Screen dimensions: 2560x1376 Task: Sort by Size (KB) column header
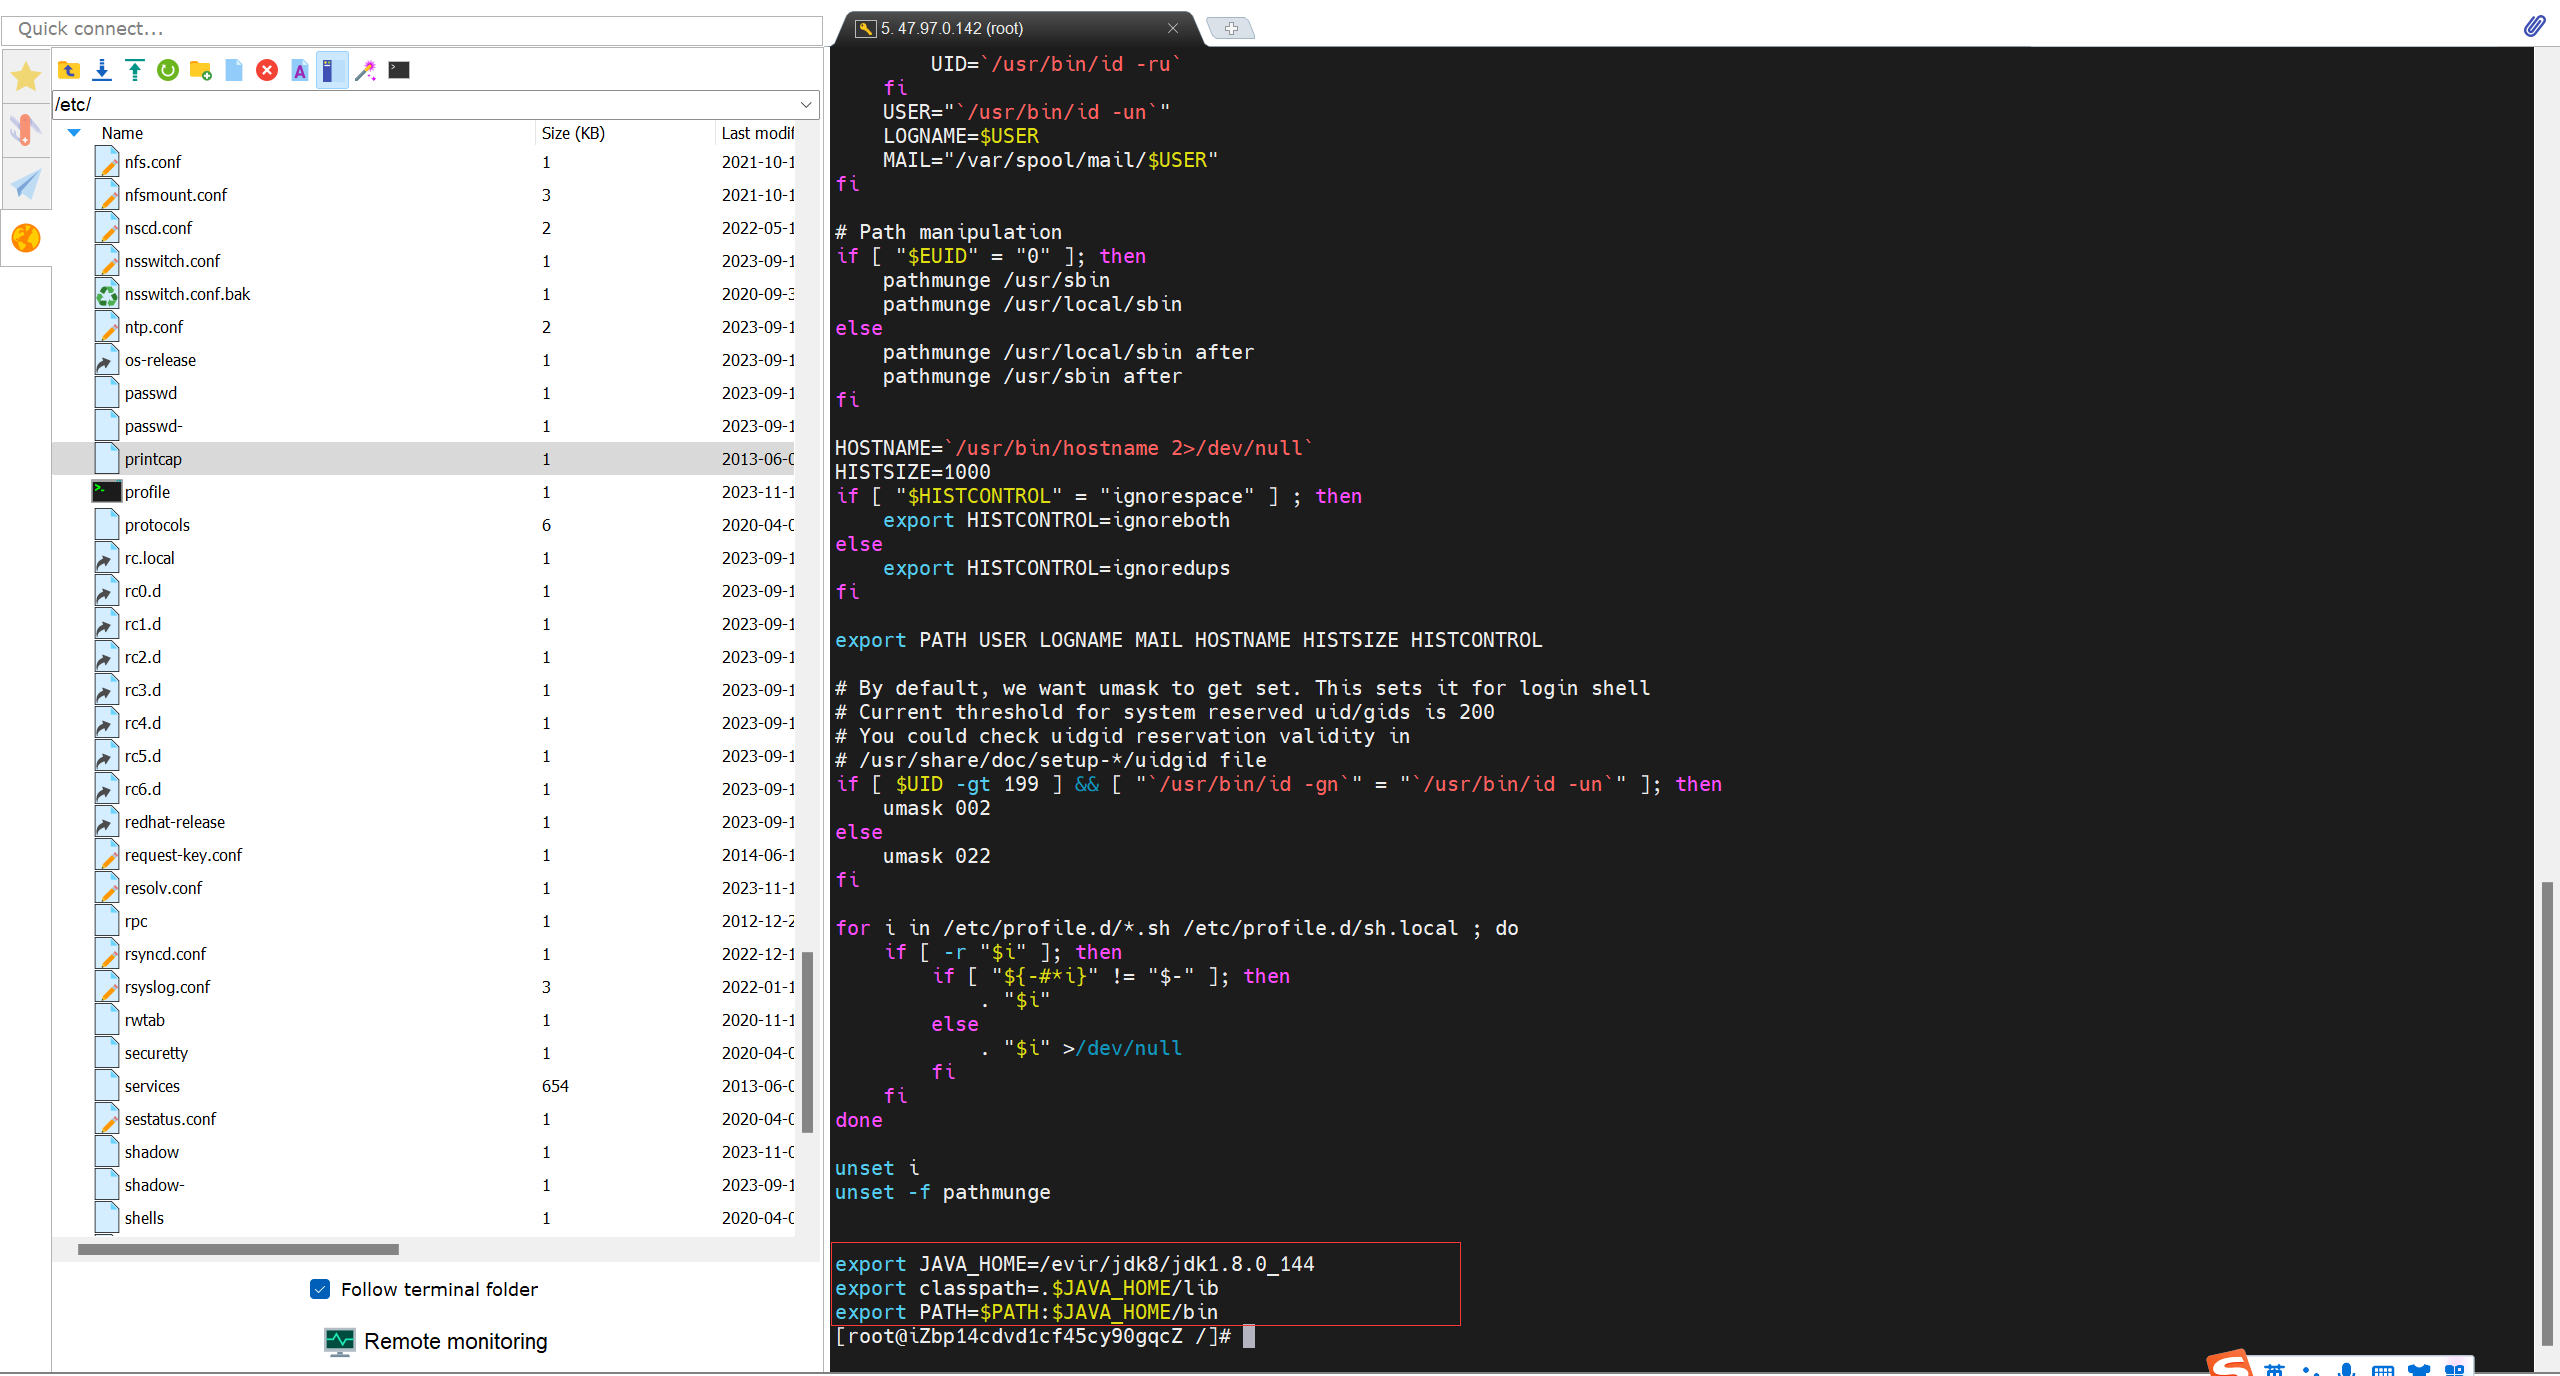point(573,133)
